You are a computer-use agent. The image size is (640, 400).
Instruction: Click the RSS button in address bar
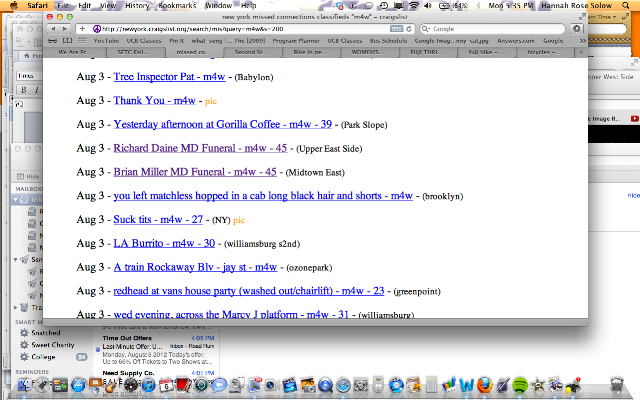396,29
